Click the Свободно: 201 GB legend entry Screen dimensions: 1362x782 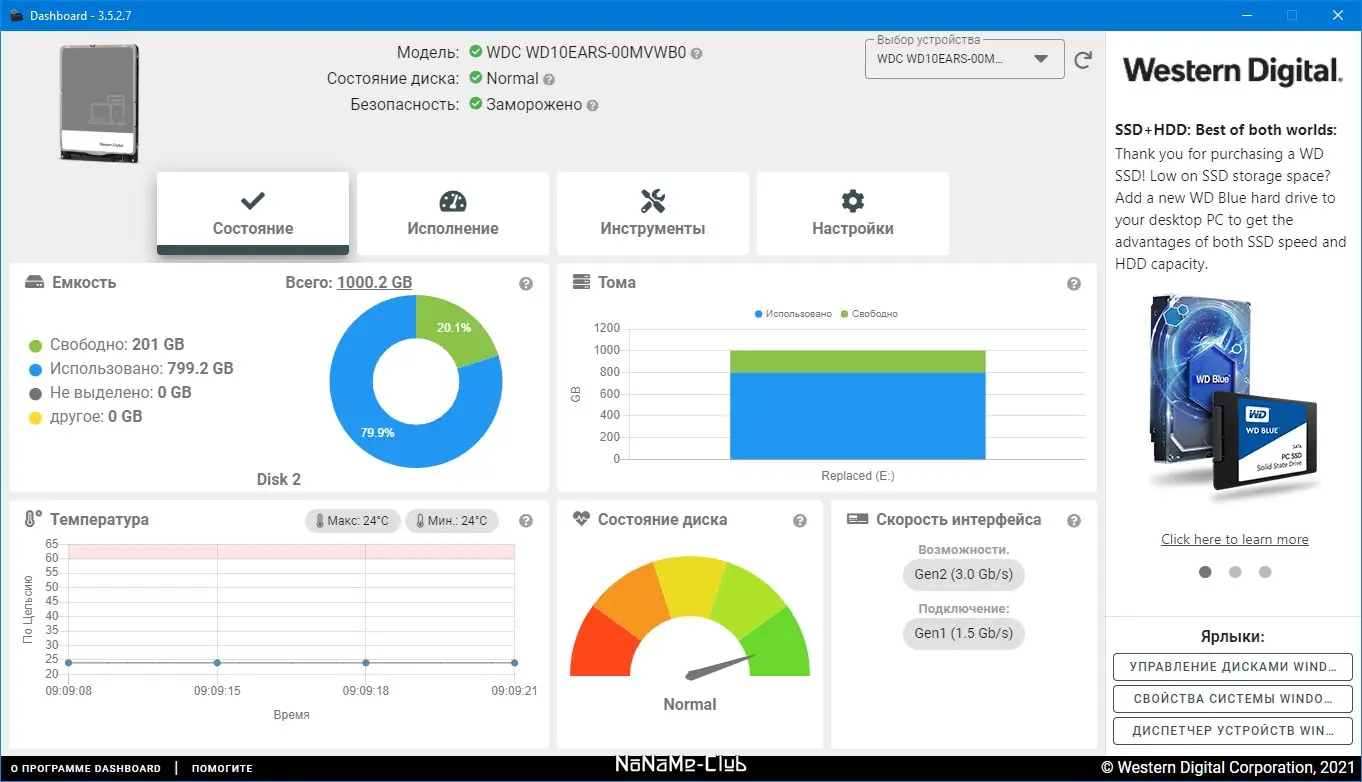(106, 345)
